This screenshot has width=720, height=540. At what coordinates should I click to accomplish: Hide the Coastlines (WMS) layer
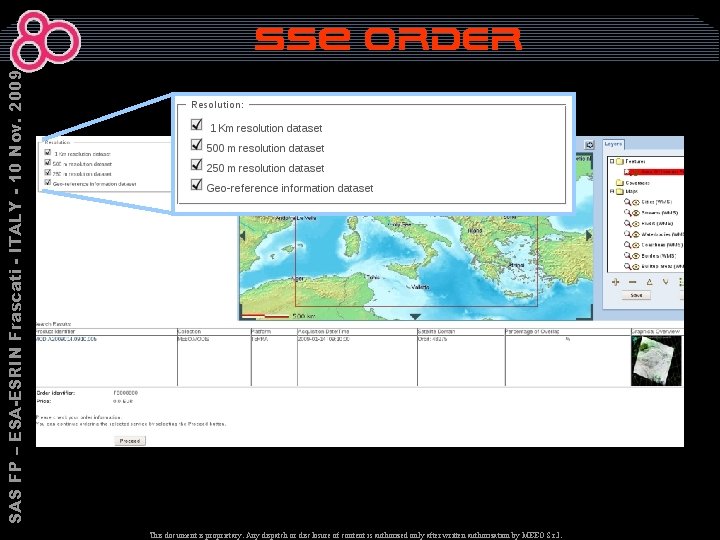(x=636, y=245)
